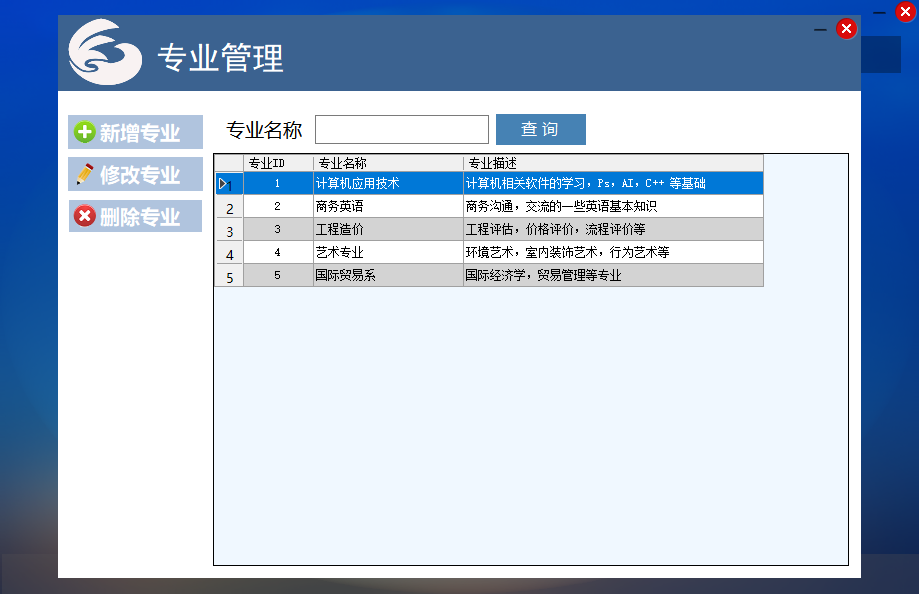Click the 查询 search button
The height and width of the screenshot is (594, 919).
[x=540, y=129]
